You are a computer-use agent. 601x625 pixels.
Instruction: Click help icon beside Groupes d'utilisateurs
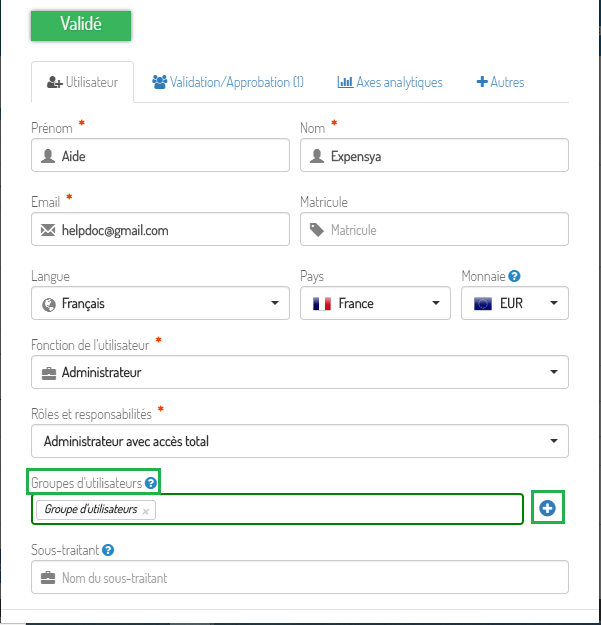tap(151, 483)
